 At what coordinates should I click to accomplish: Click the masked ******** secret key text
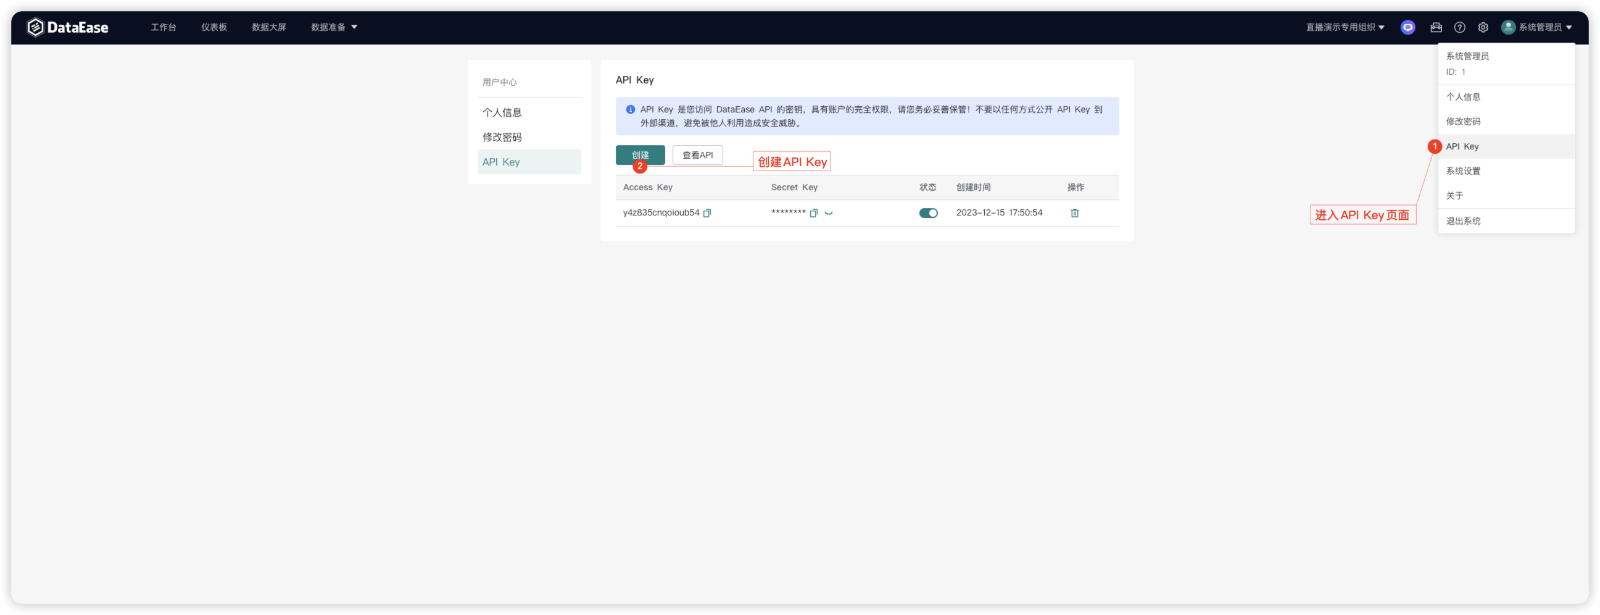point(788,213)
